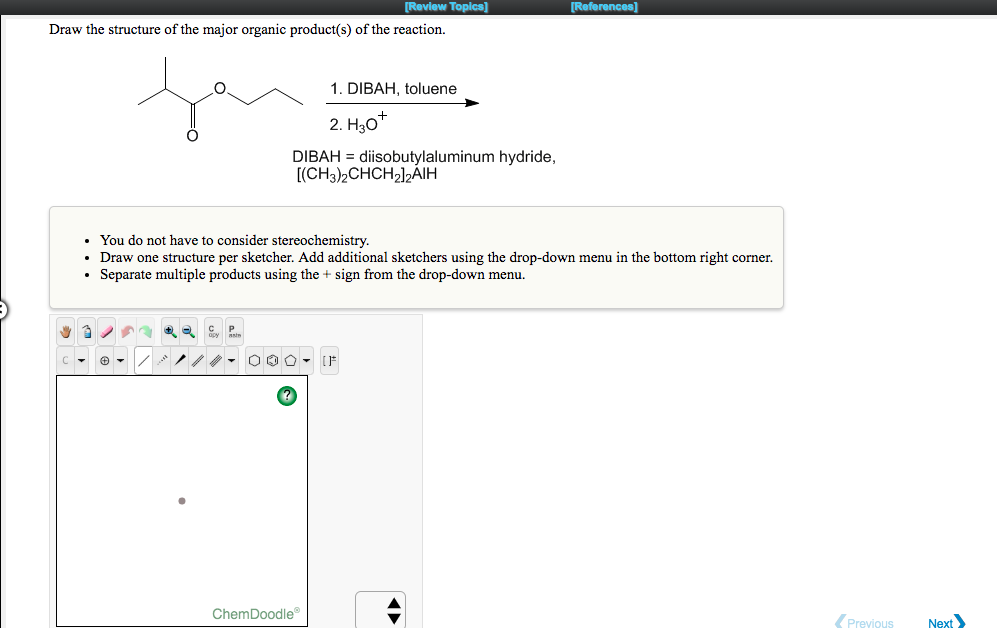Select the Eraser tool in ChemDoodle
Viewport: 997px width, 628px height.
point(106,330)
